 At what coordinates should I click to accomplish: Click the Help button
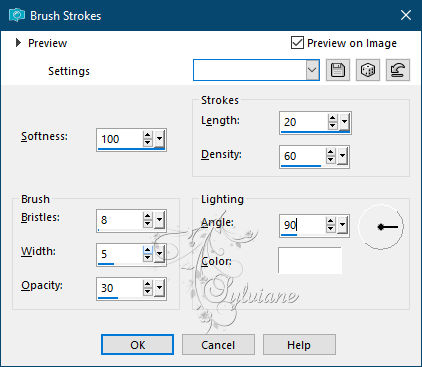tap(299, 345)
